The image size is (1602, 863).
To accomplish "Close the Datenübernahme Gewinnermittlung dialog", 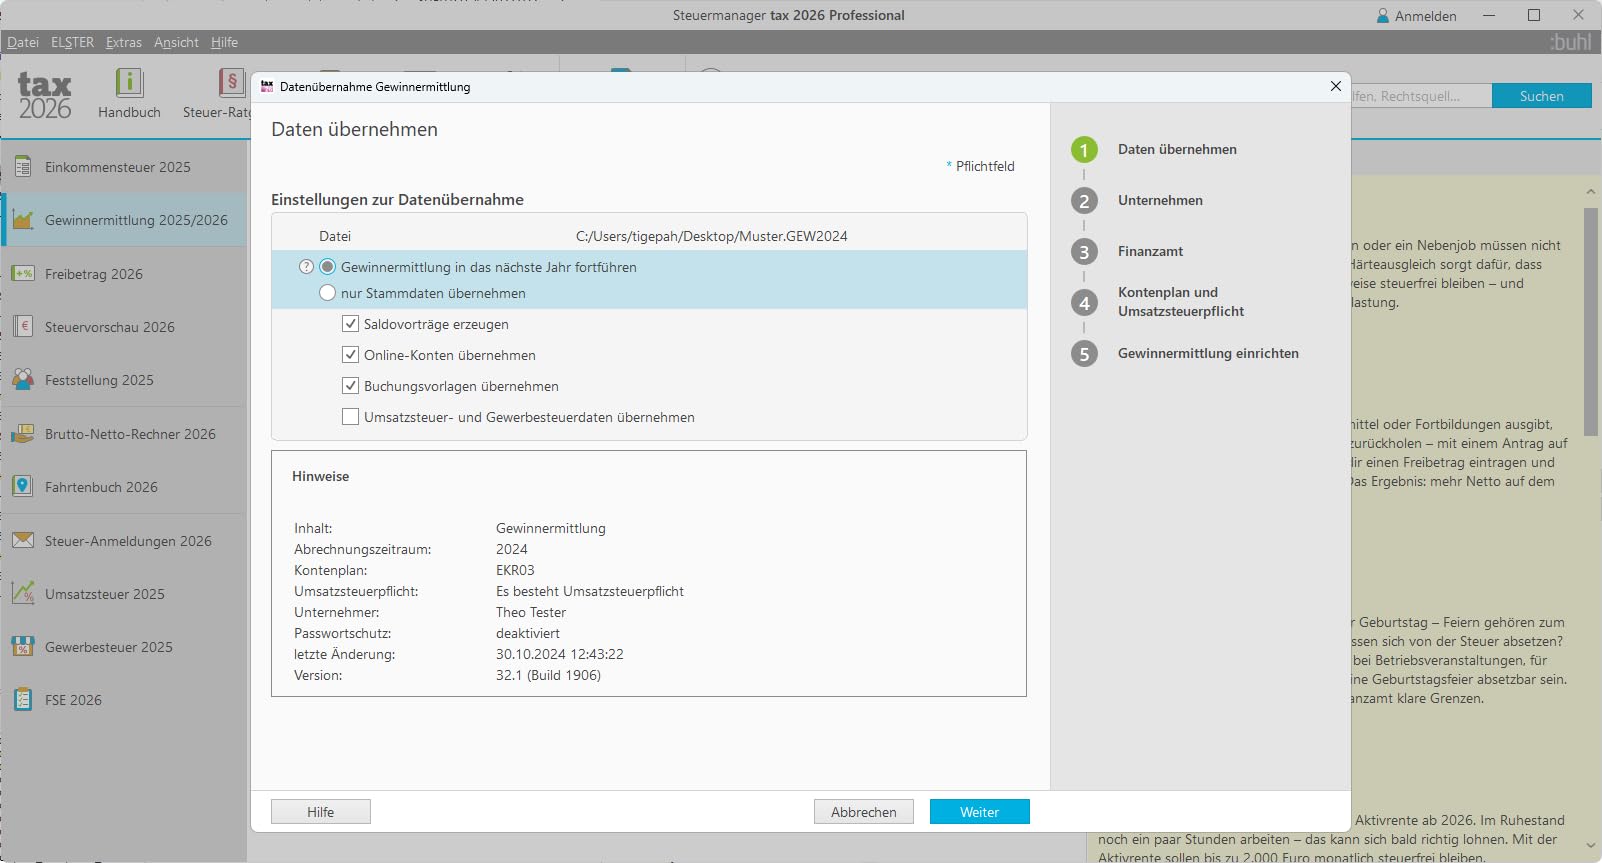I will (x=1335, y=87).
